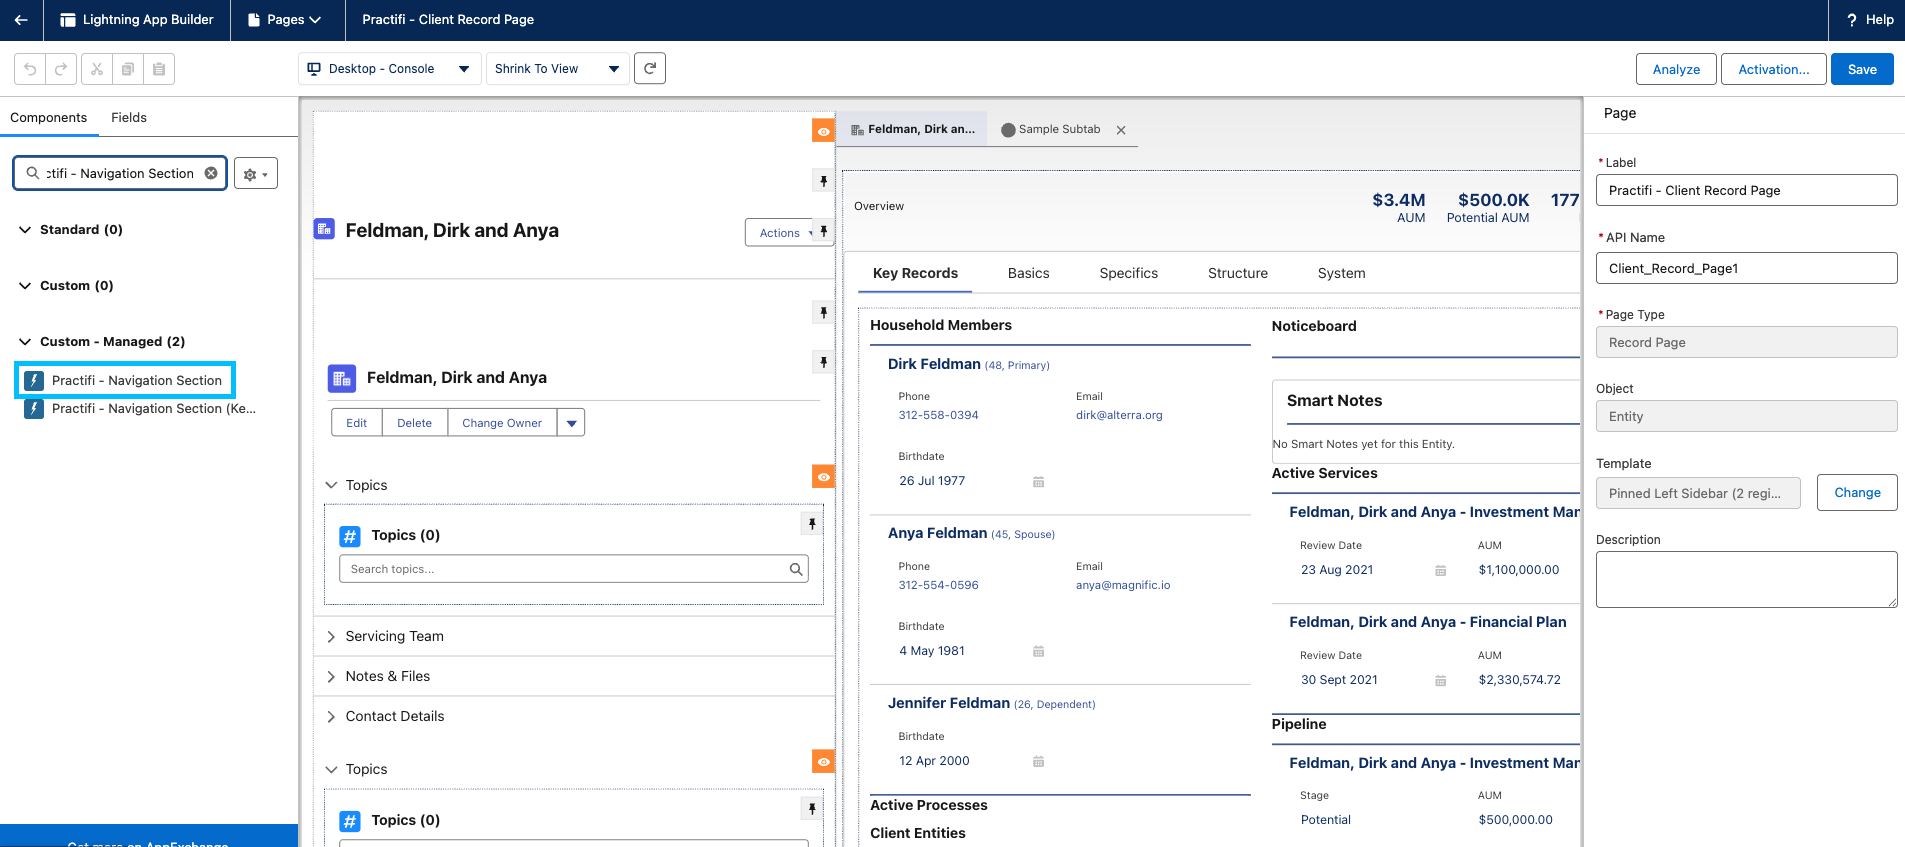Paste the copied component
The width and height of the screenshot is (1905, 847).
159,69
